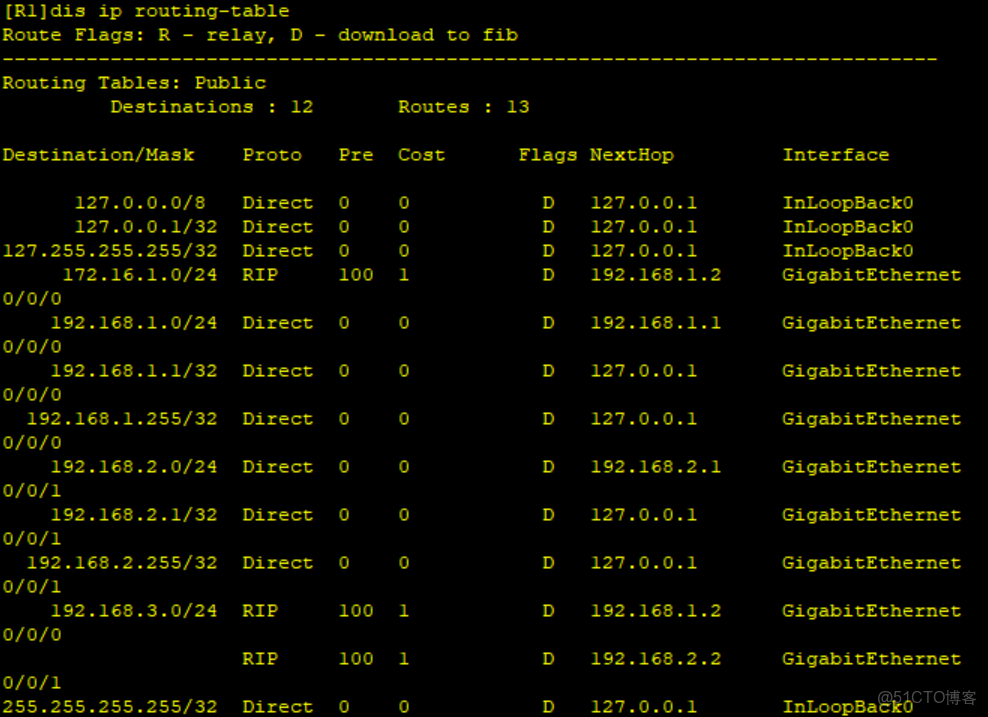Click the 'Destination/Mask' column header
This screenshot has height=717, width=988.
click(x=98, y=155)
